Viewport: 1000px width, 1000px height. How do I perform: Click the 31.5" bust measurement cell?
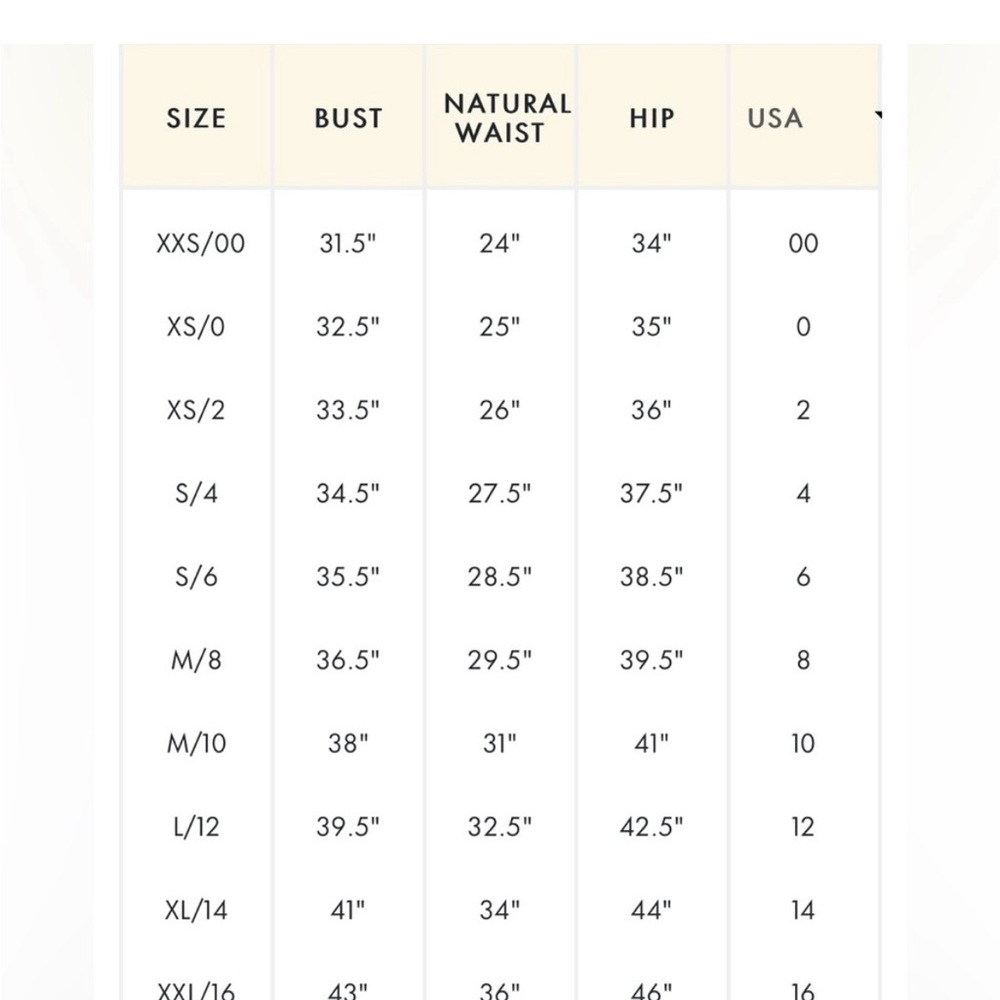[348, 244]
